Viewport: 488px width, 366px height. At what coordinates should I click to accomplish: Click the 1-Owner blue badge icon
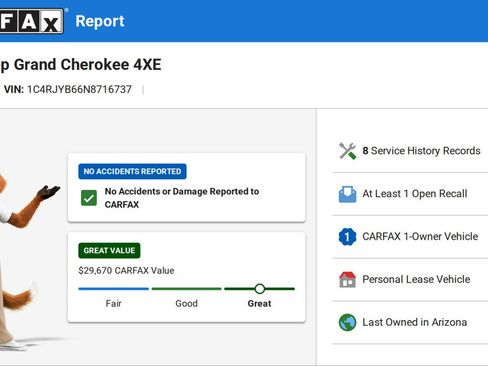coord(347,237)
